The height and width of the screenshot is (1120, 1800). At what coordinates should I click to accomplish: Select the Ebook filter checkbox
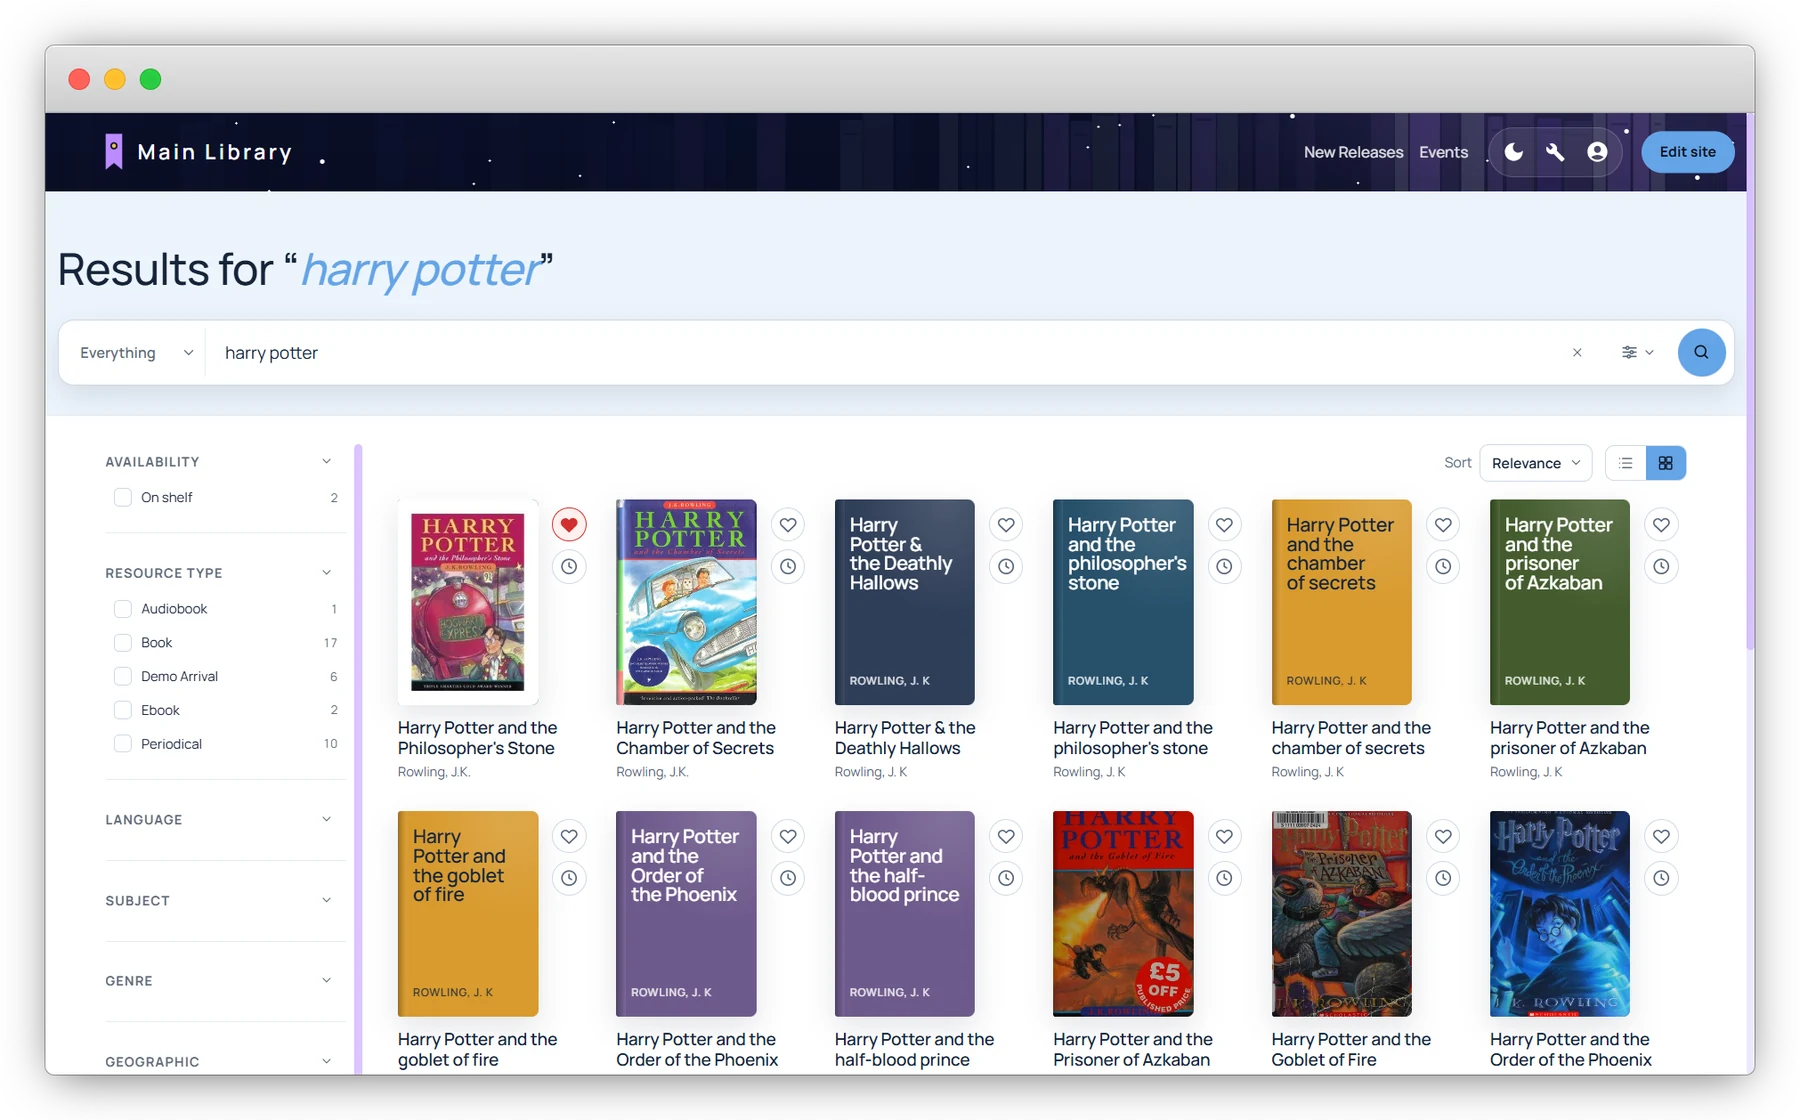click(x=123, y=711)
